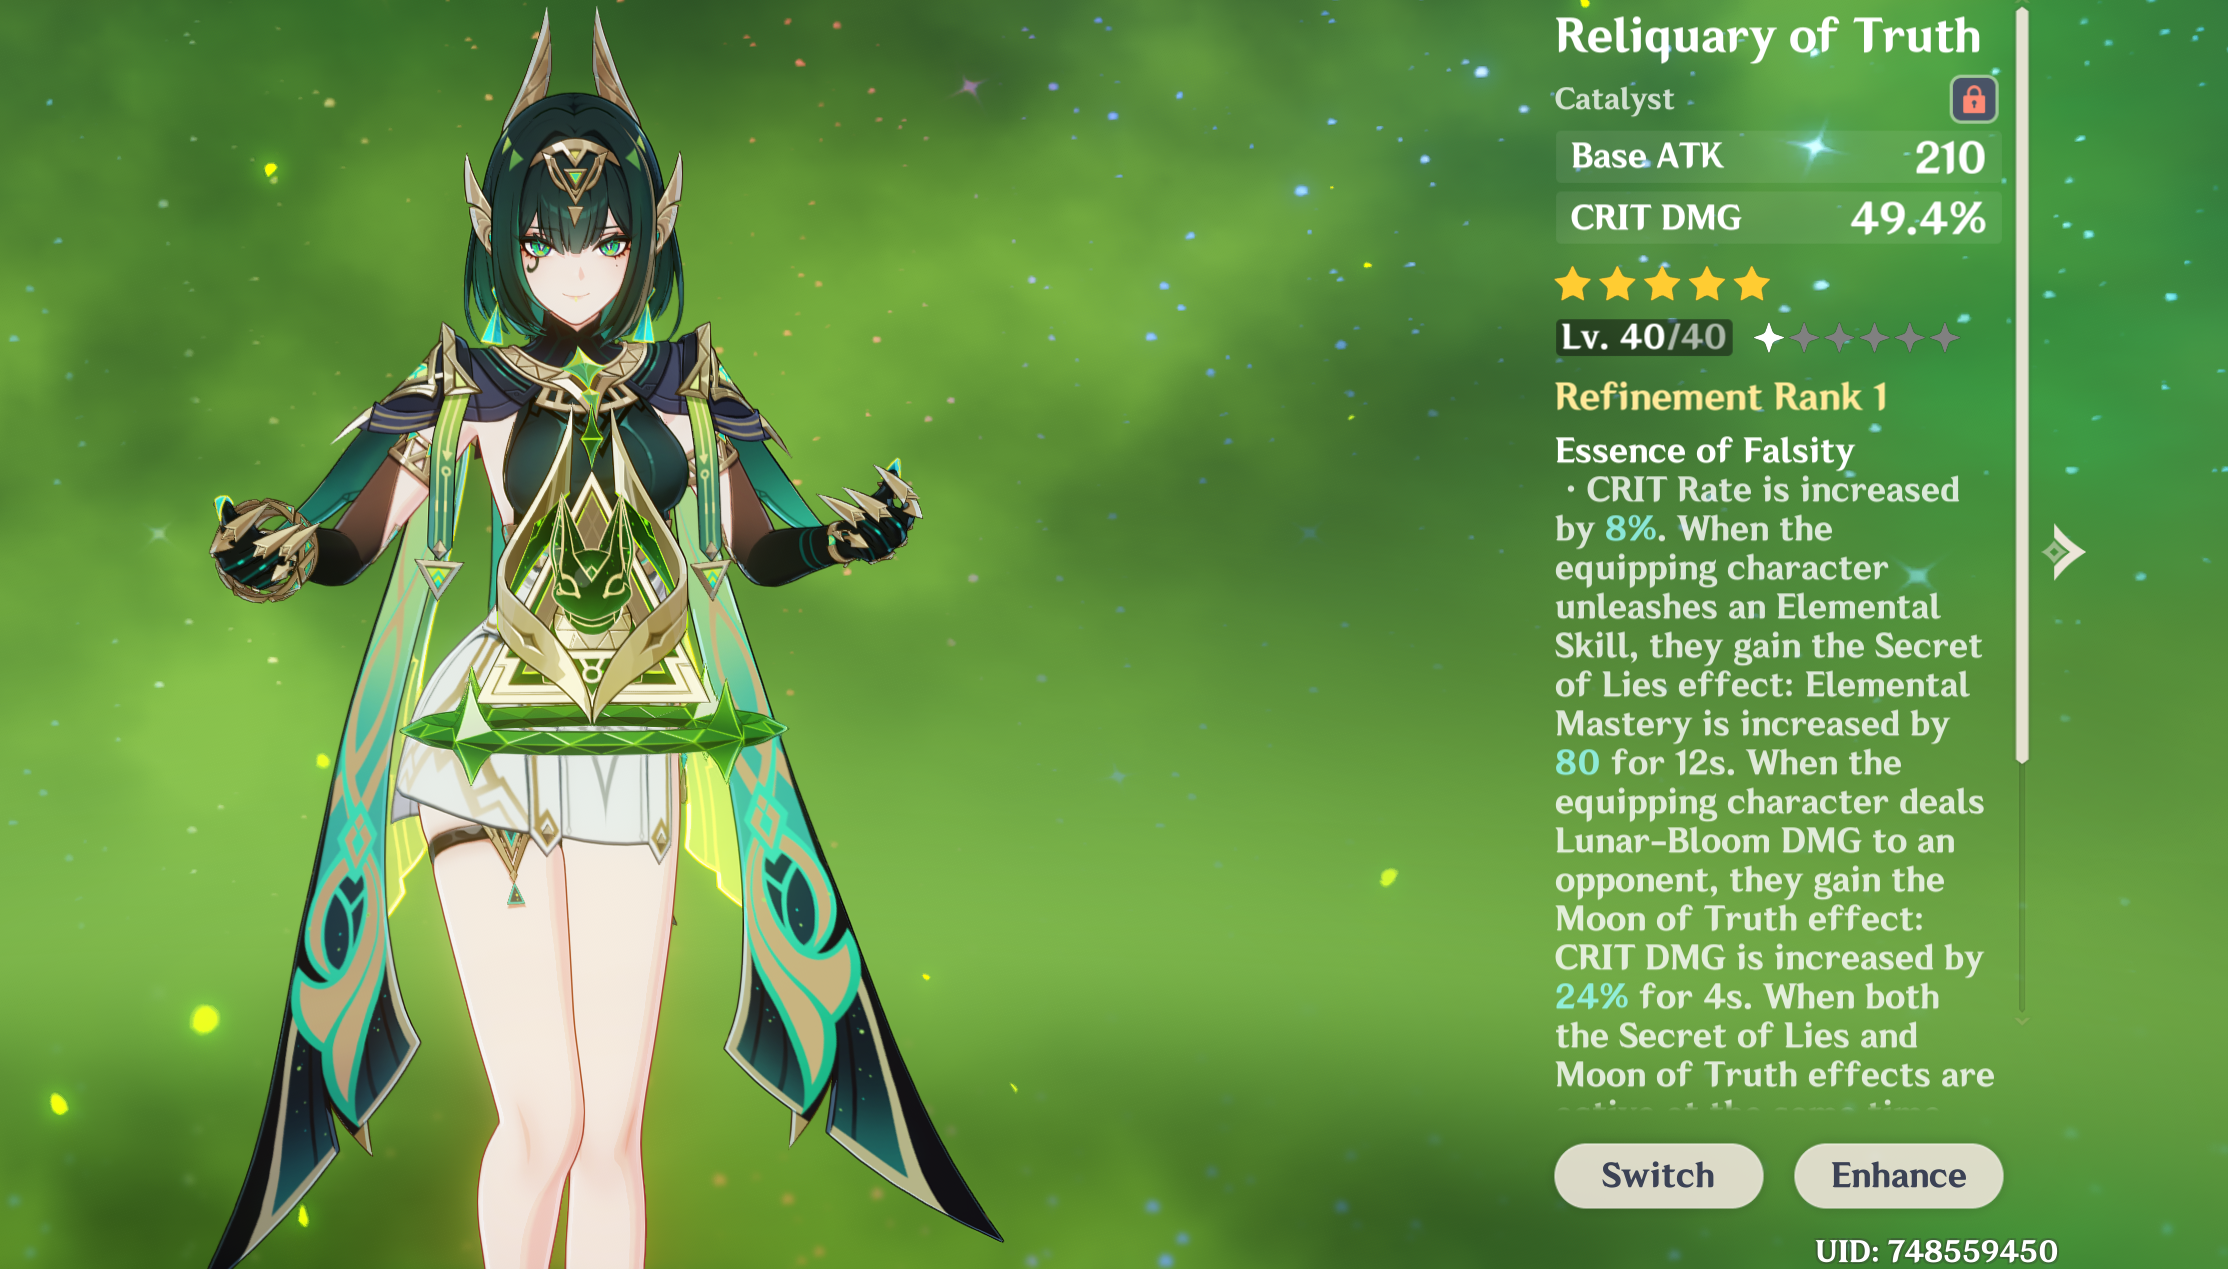
Task: Click the Refinement Rank 1 label
Action: pos(1721,397)
